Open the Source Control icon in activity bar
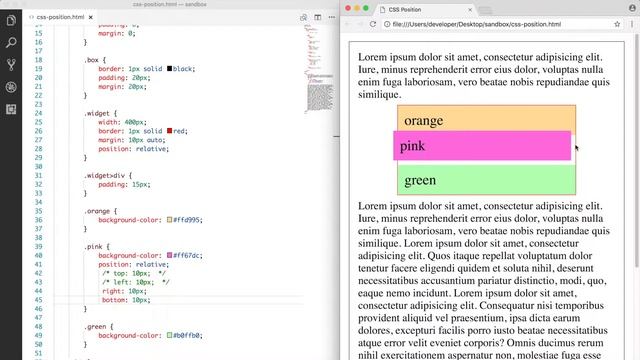Screen dimensions: 640x360 11,64
